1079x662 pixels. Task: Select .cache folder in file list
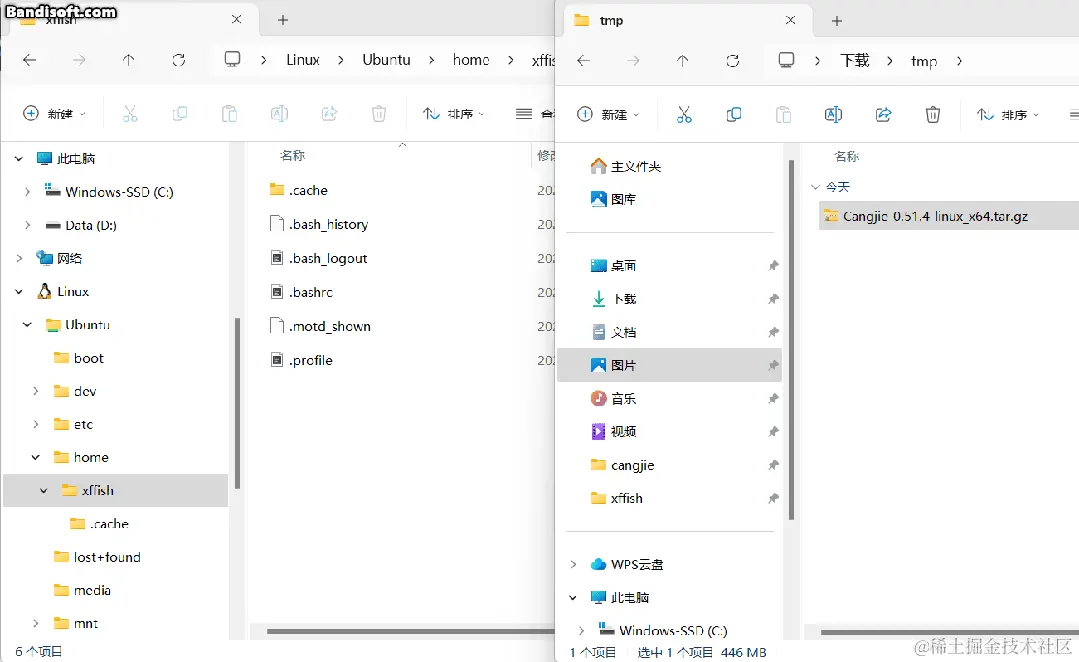[x=308, y=190]
